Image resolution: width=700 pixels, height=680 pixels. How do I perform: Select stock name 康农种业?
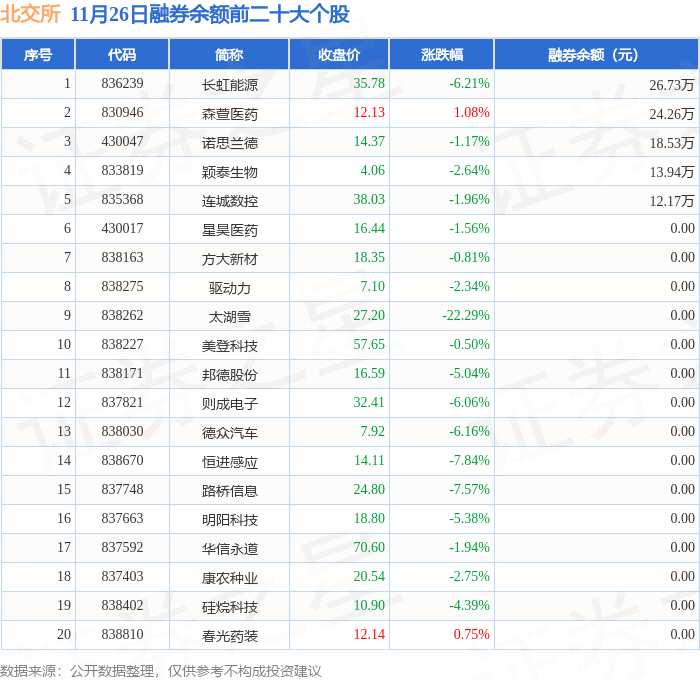(x=229, y=578)
